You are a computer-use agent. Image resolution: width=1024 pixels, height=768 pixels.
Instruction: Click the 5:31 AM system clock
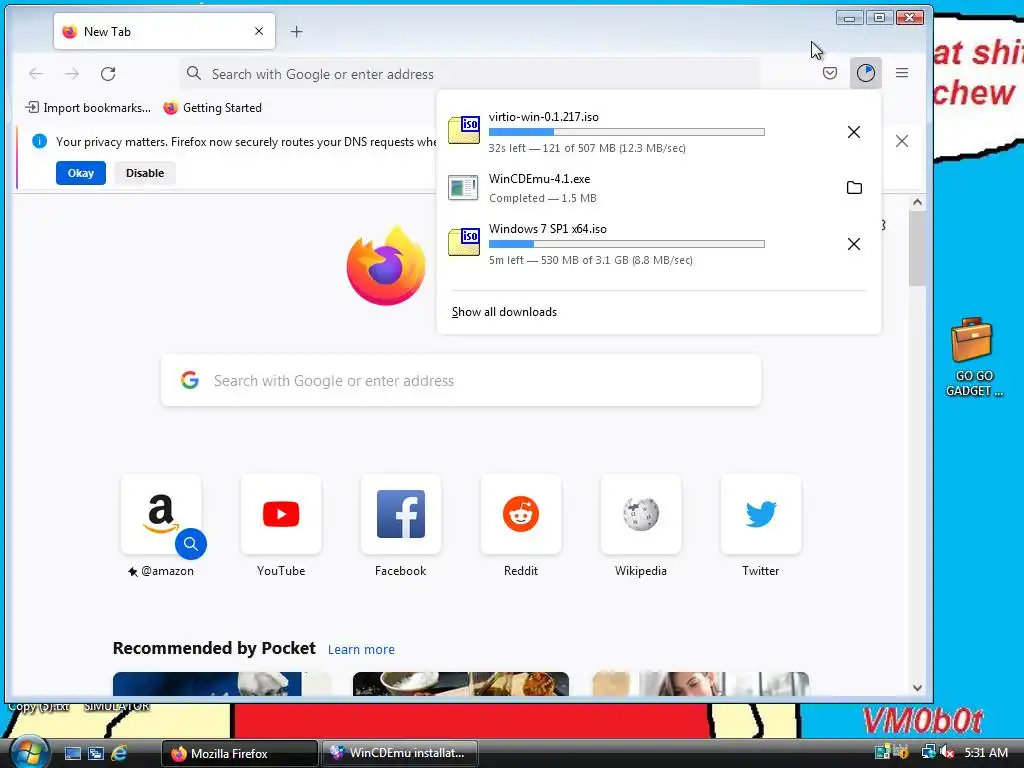[x=985, y=752]
